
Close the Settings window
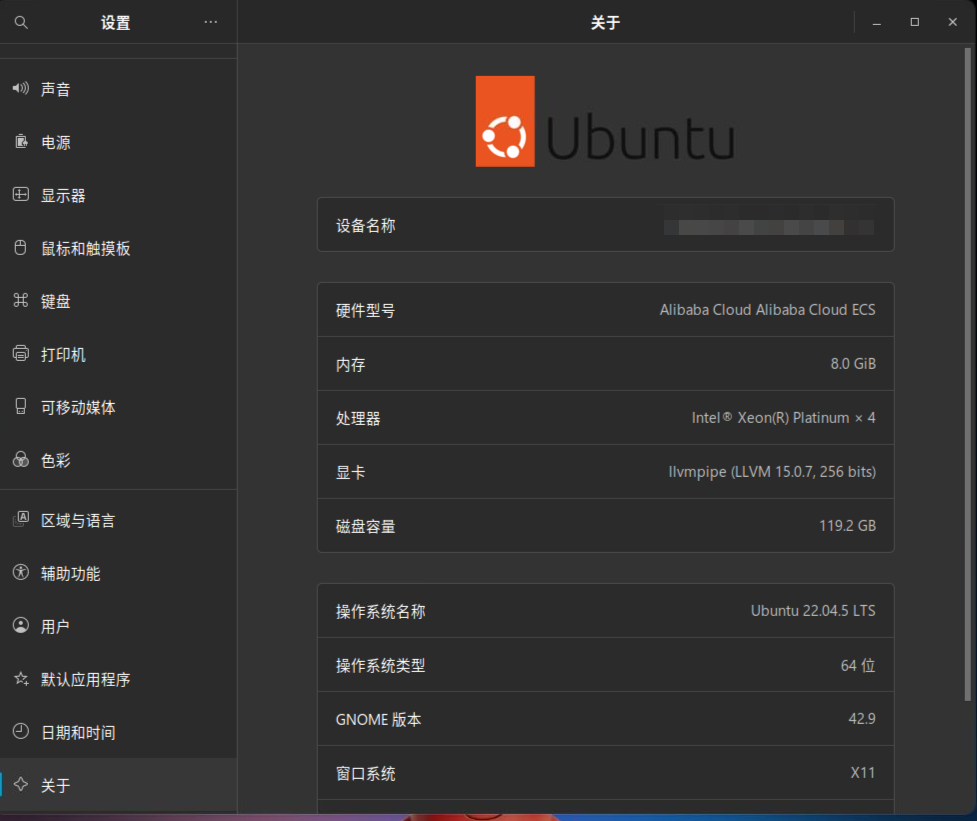pos(953,22)
